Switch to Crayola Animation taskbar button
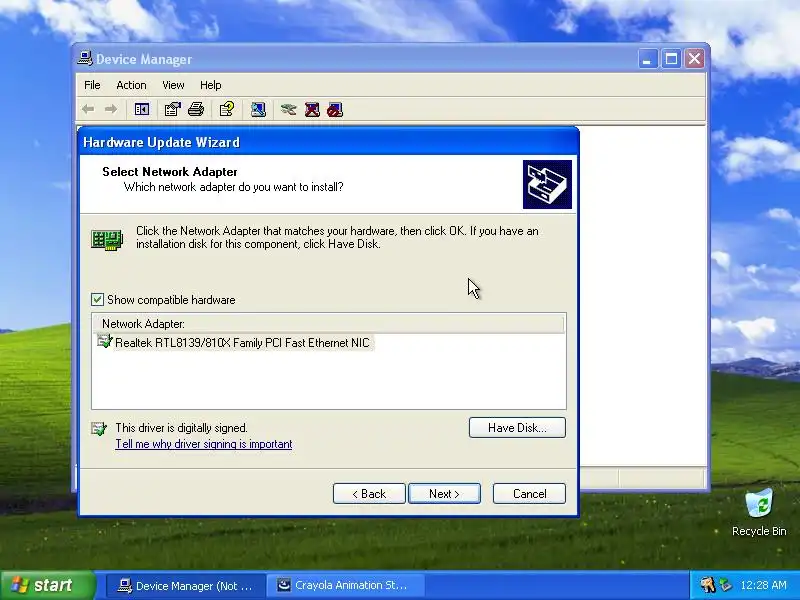This screenshot has width=800, height=600. point(346,585)
